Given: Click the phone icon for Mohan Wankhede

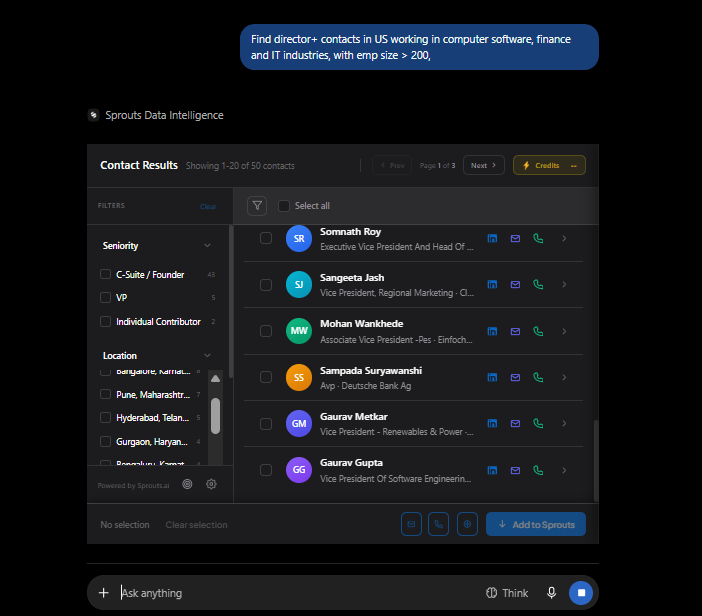Looking at the screenshot, I should click(x=538, y=331).
